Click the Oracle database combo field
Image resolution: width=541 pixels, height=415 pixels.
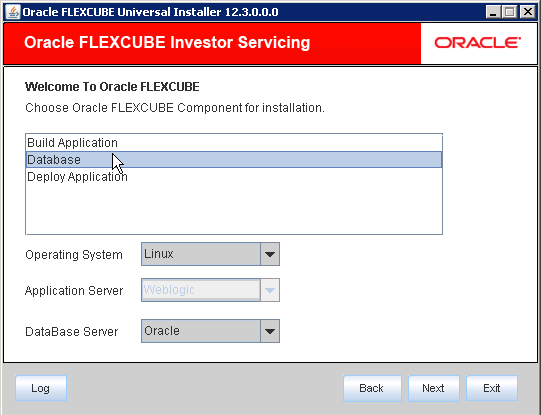pos(200,331)
